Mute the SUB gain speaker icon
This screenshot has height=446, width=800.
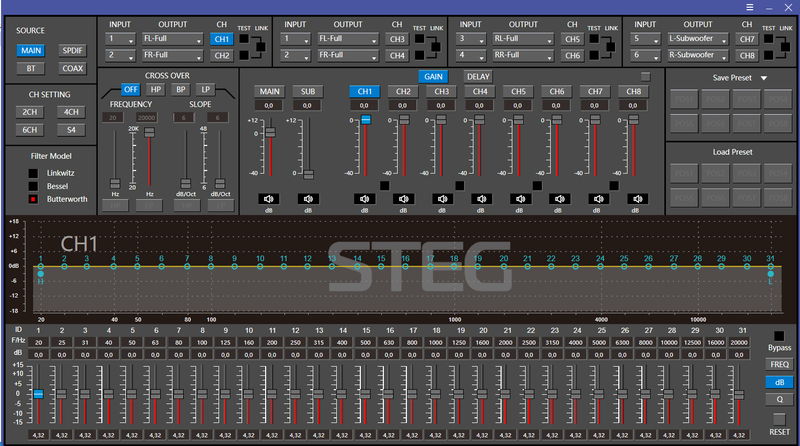(x=308, y=199)
